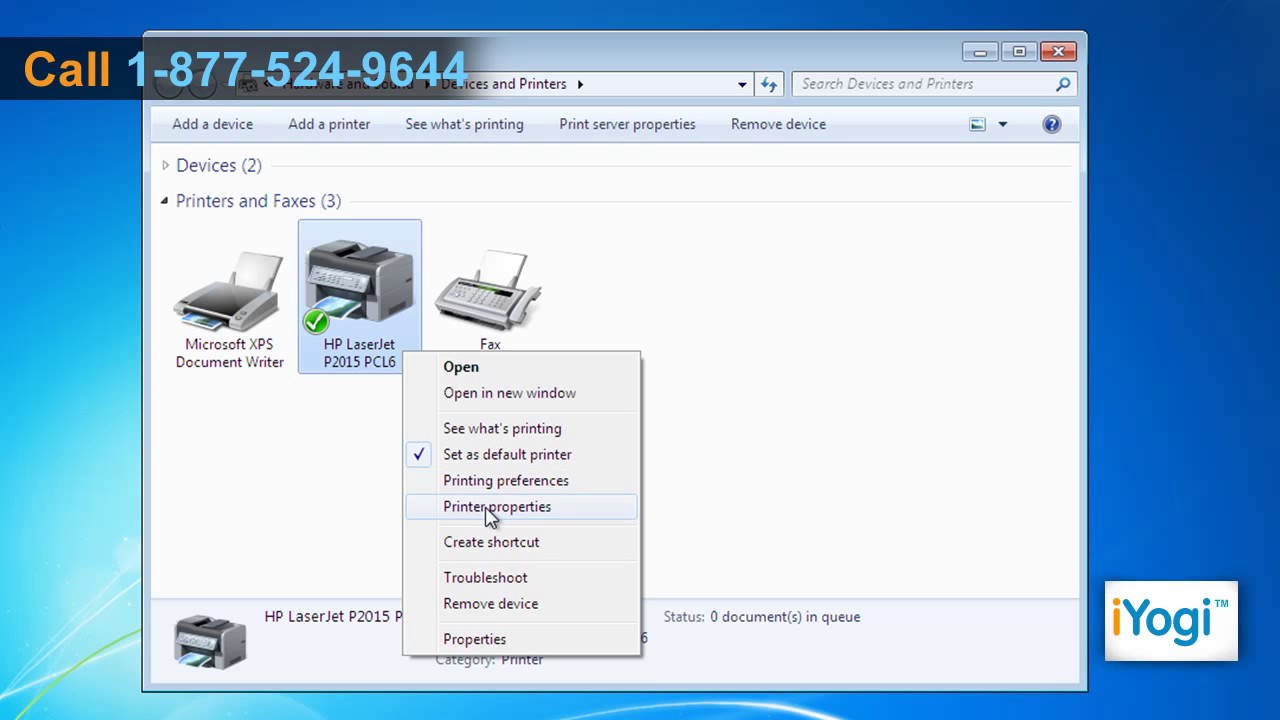Click See what's printing in toolbar
The image size is (1280, 720).
pos(464,124)
